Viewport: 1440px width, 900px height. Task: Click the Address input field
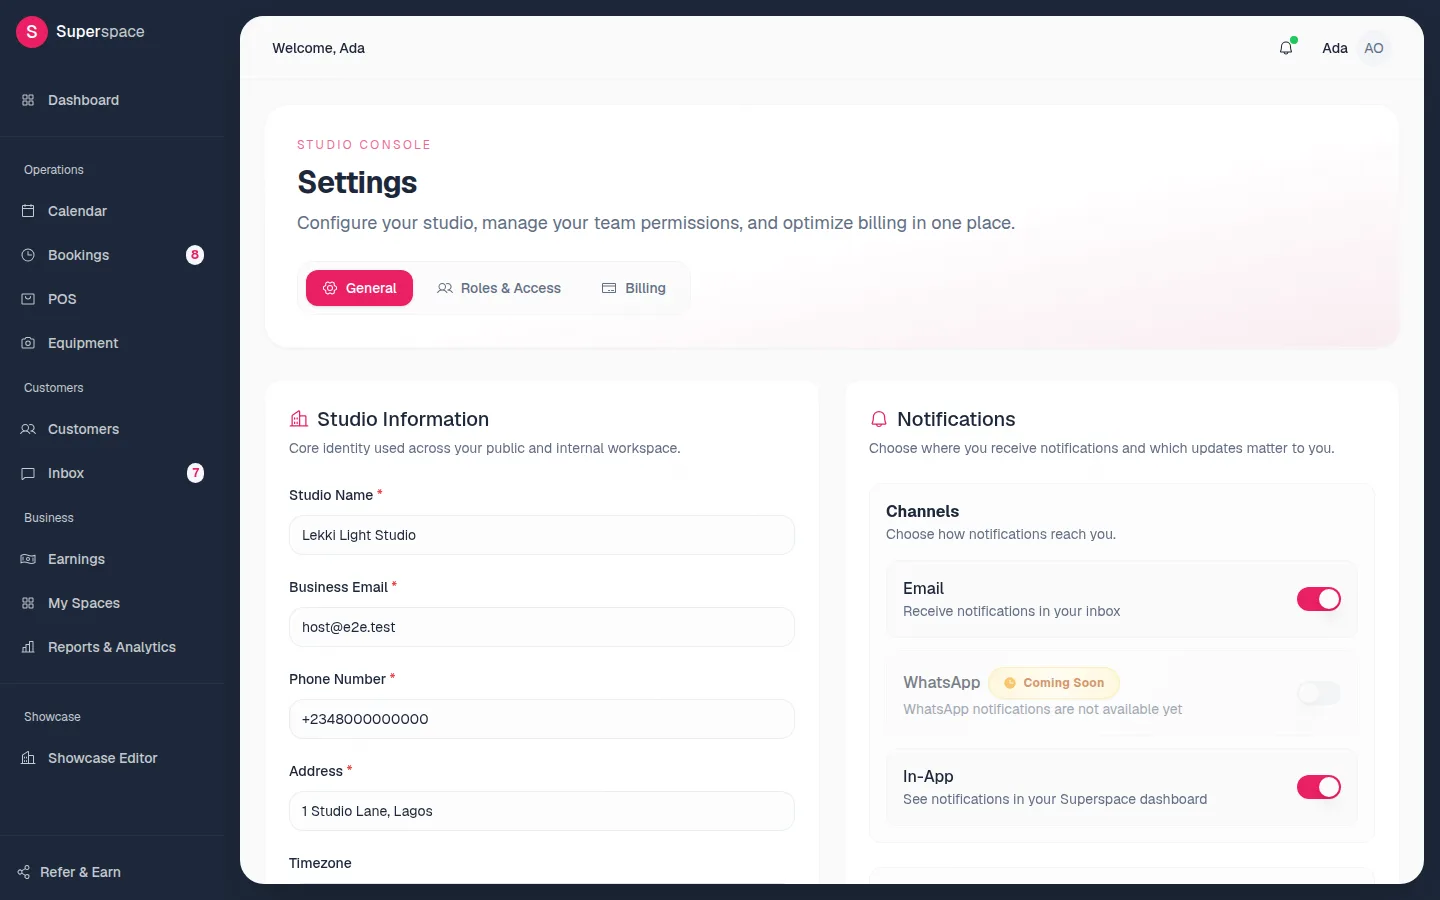(x=542, y=811)
